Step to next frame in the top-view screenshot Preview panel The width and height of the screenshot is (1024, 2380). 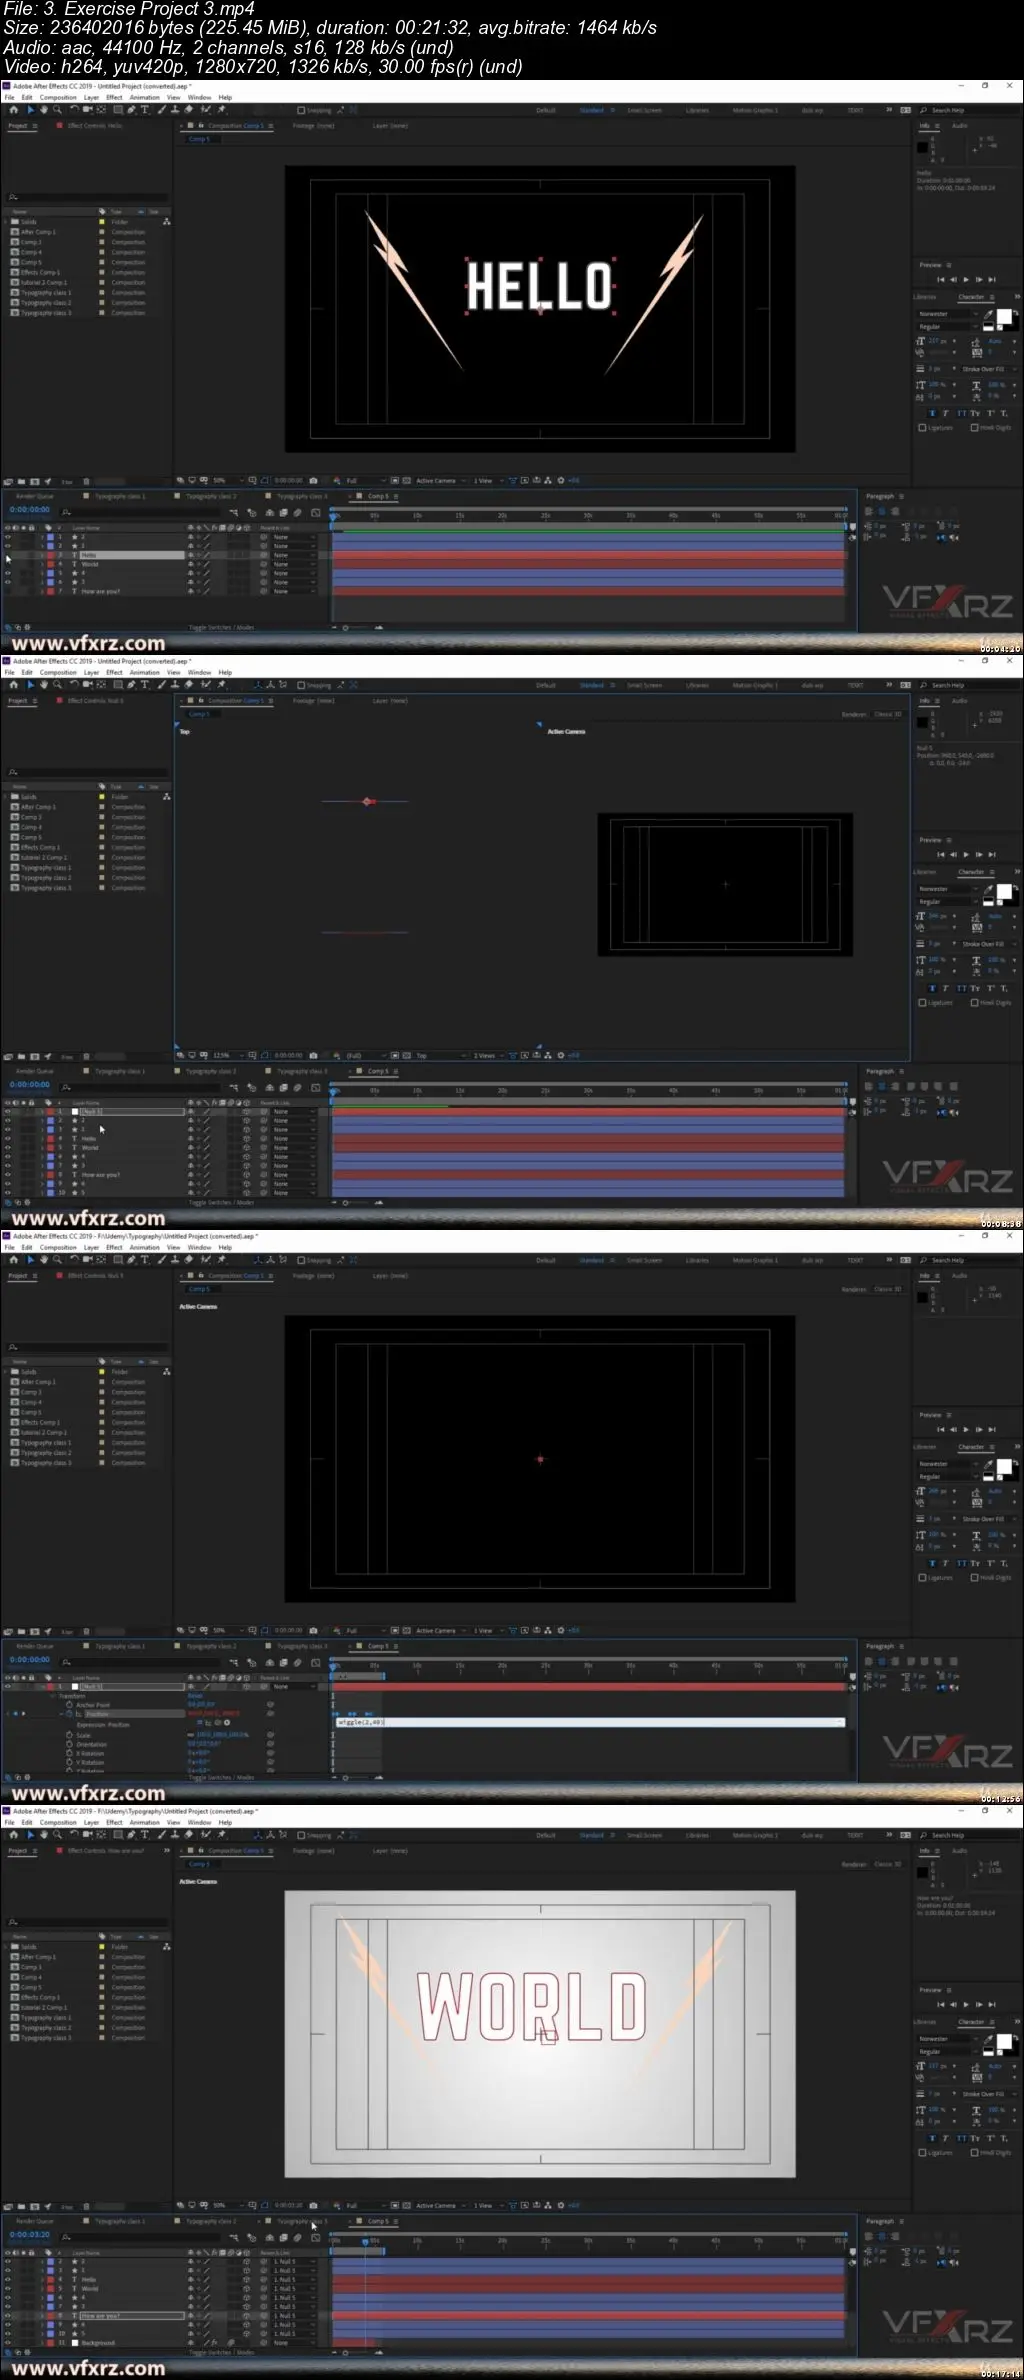click(979, 855)
